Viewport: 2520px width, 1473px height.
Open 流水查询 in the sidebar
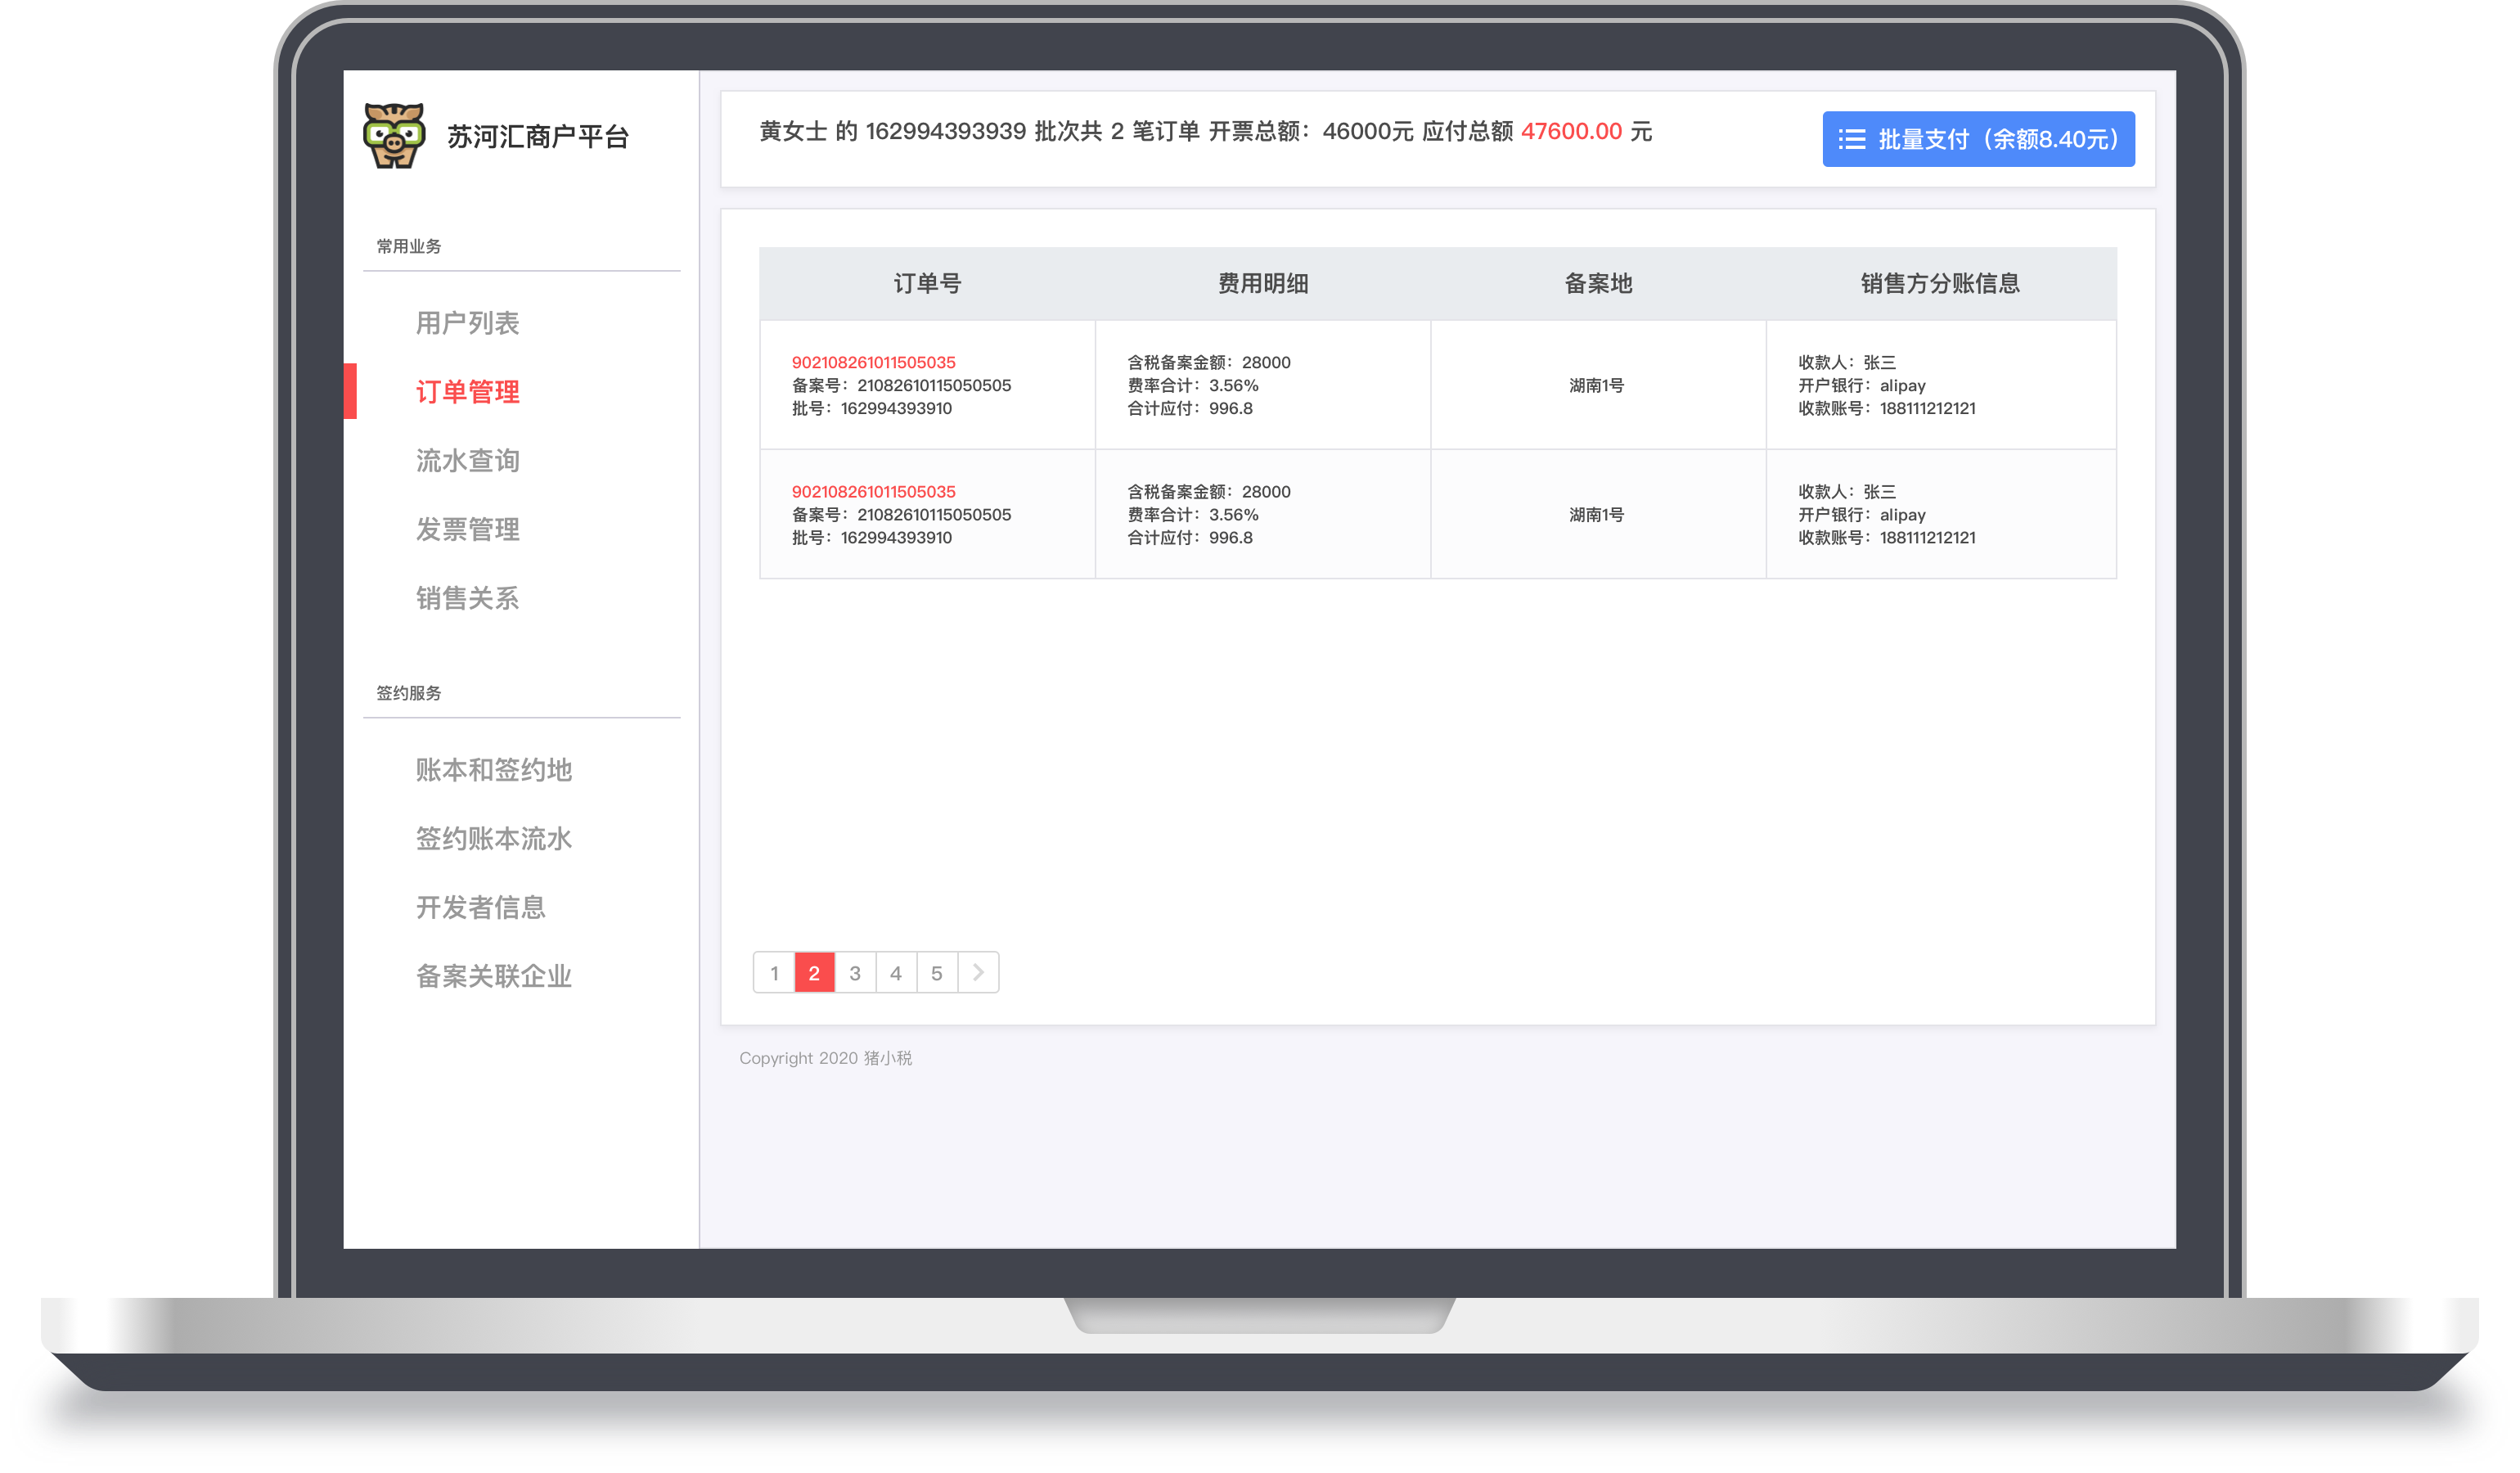coord(467,461)
